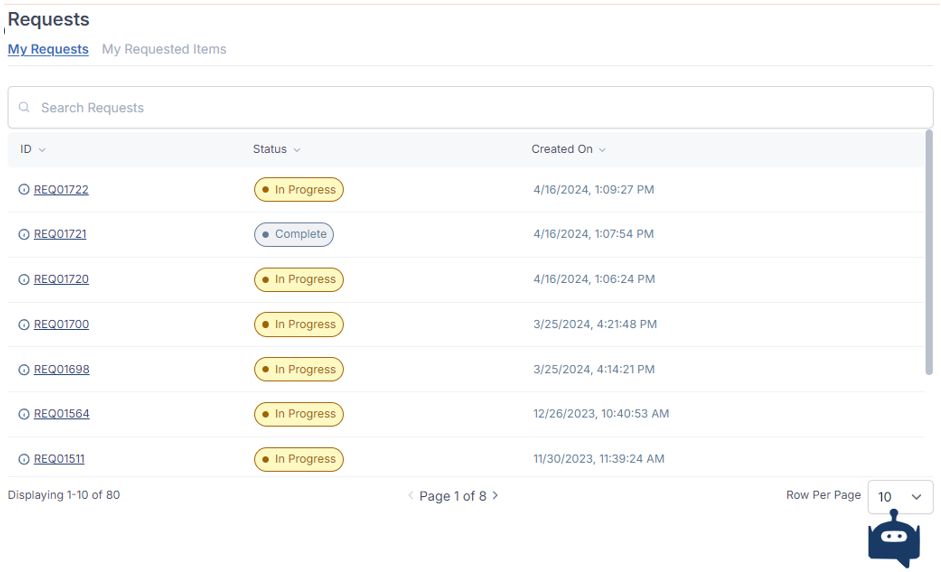Go to next page arrow
This screenshot has width=941, height=572.
(495, 495)
